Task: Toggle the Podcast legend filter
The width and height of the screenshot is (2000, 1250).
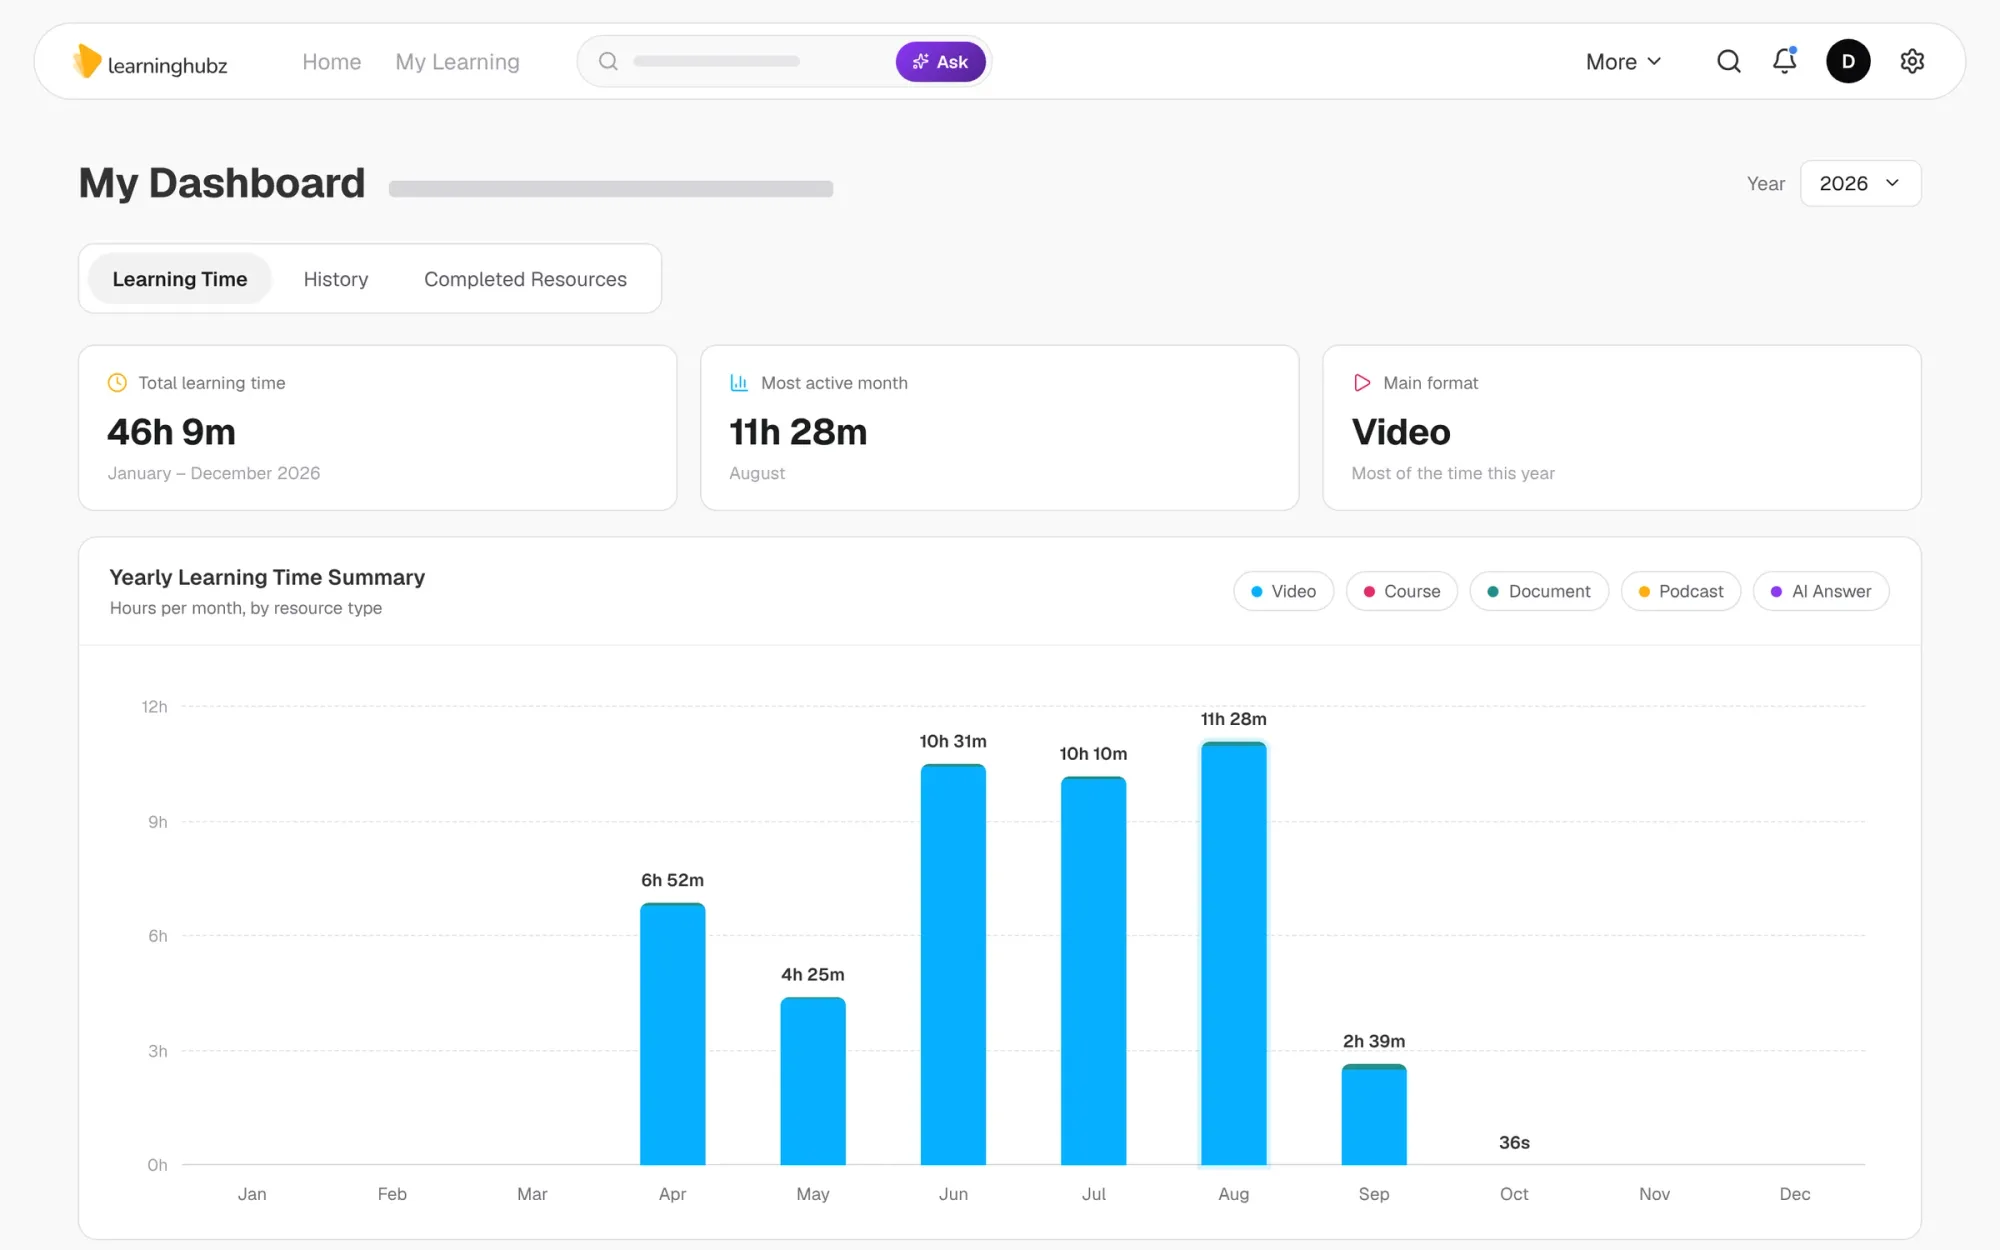Action: 1681,591
